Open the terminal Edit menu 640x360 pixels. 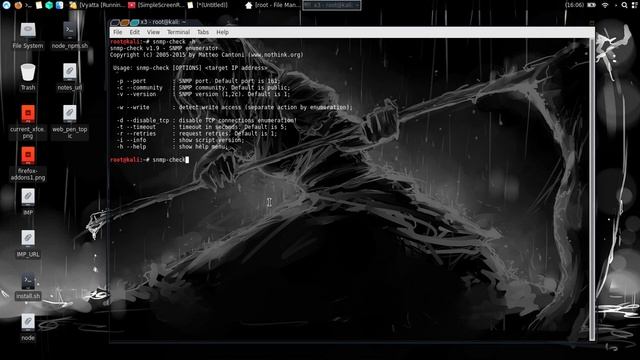pyautogui.click(x=134, y=32)
